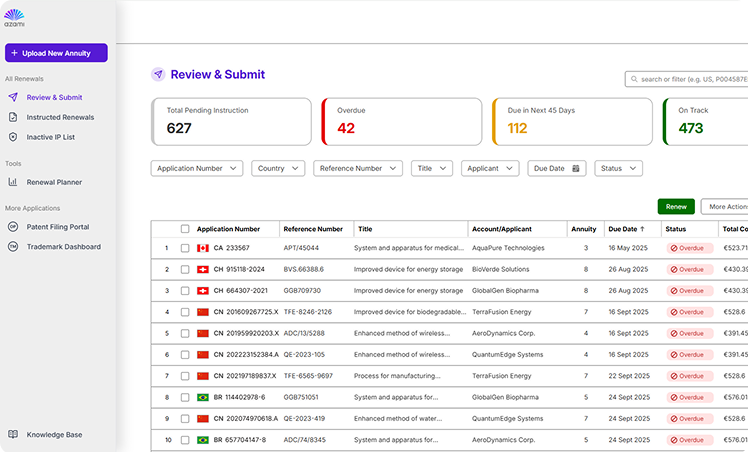Image resolution: width=748 pixels, height=454 pixels.
Task: Click the Trademark Dashboard icon
Action: pos(13,246)
